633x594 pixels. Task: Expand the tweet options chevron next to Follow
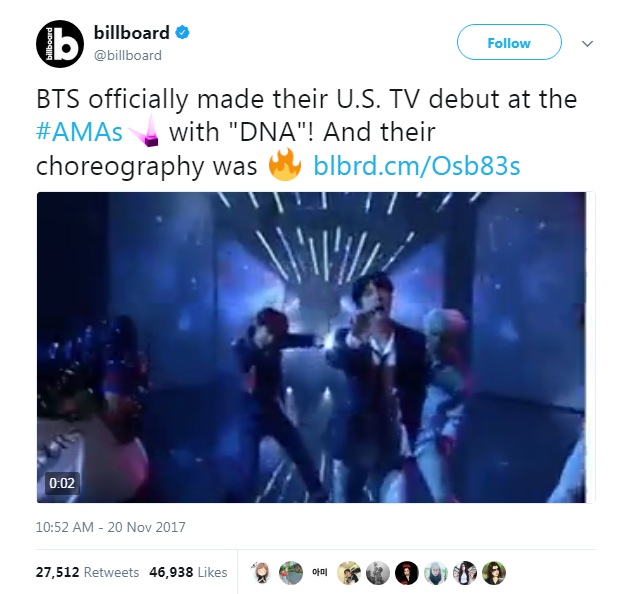tap(587, 43)
